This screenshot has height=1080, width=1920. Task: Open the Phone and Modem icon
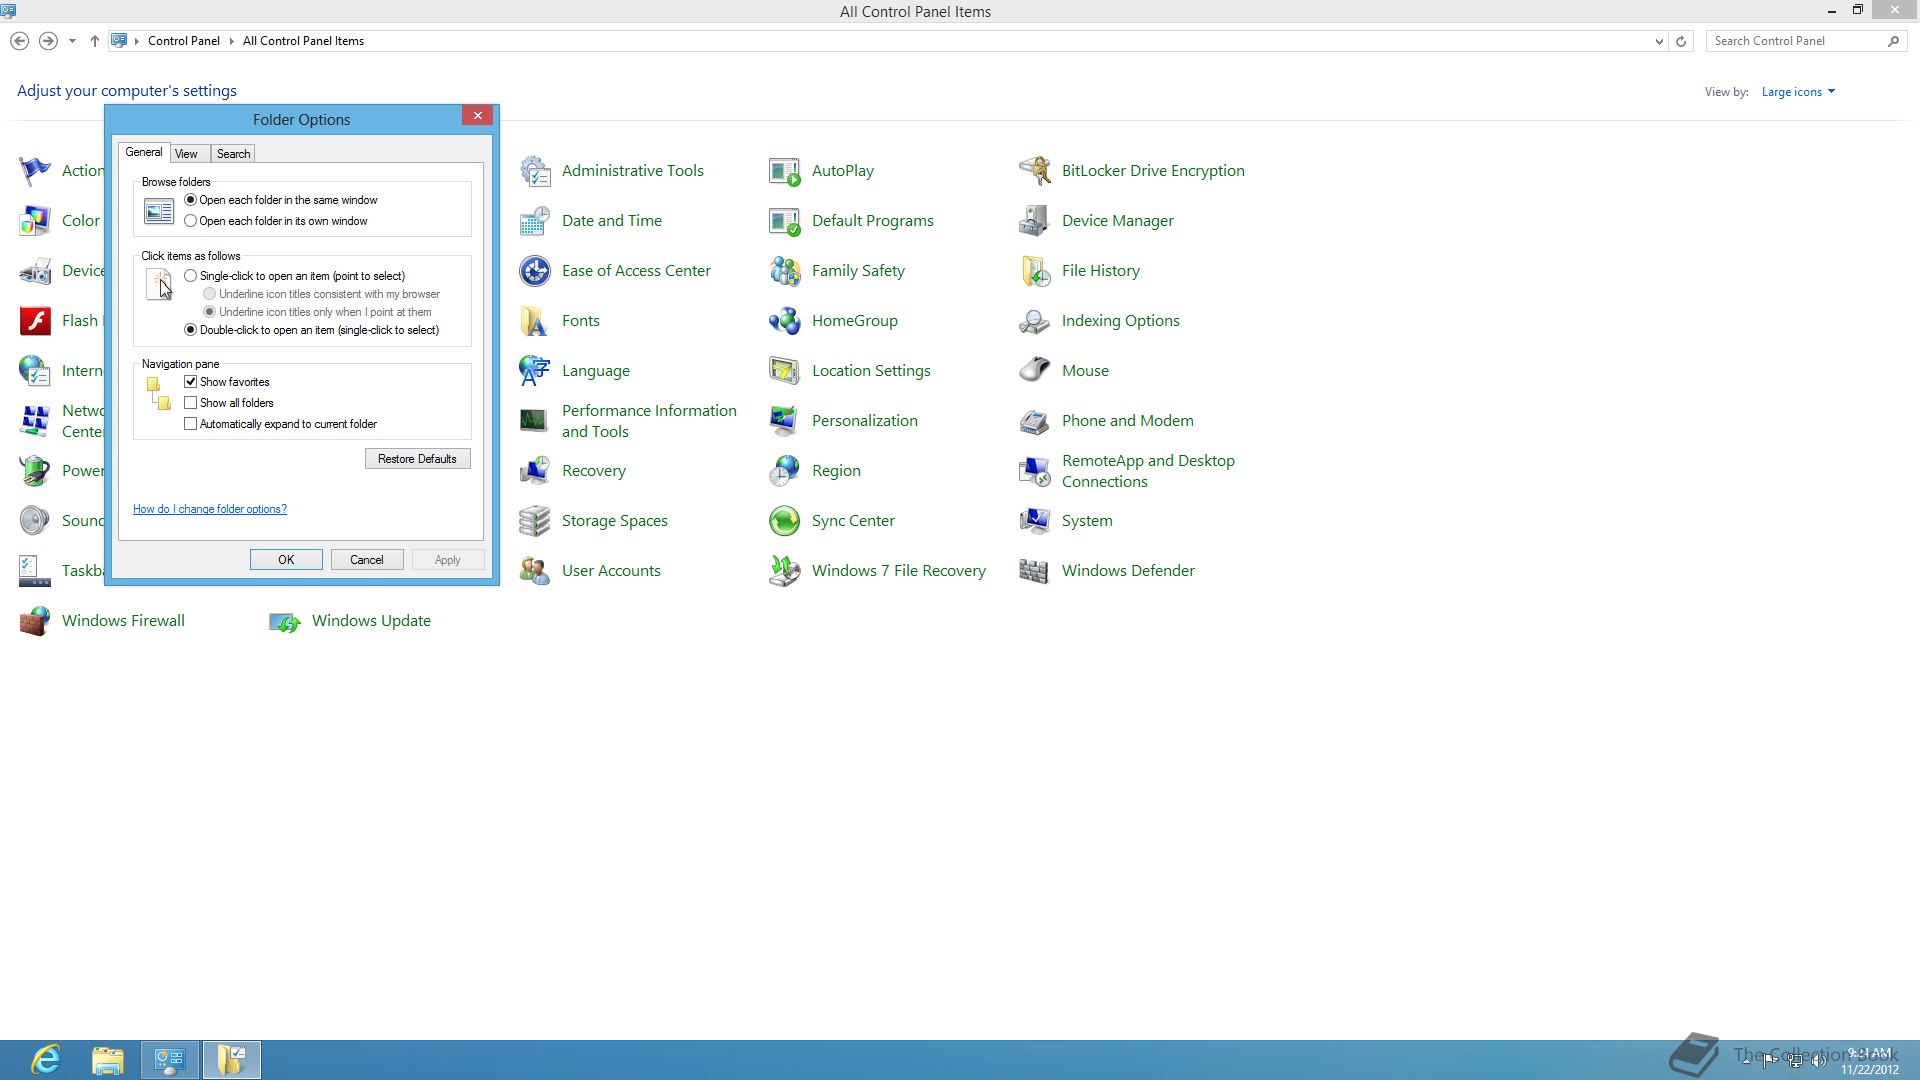pyautogui.click(x=1035, y=421)
